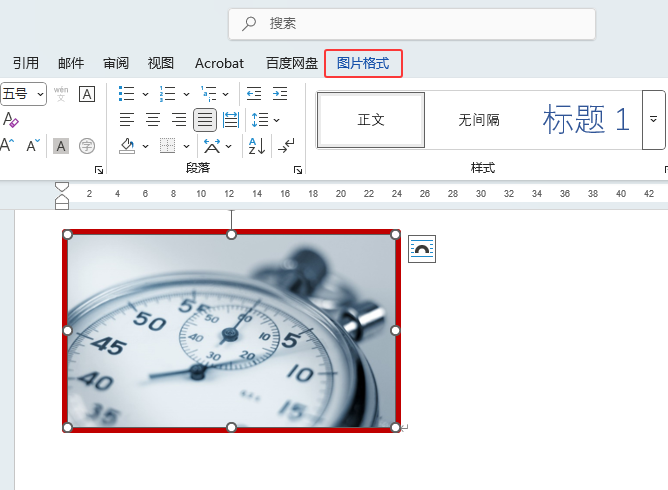Screen dimensions: 668x490
Task: Toggle show paragraph marks icon
Action: 286,146
